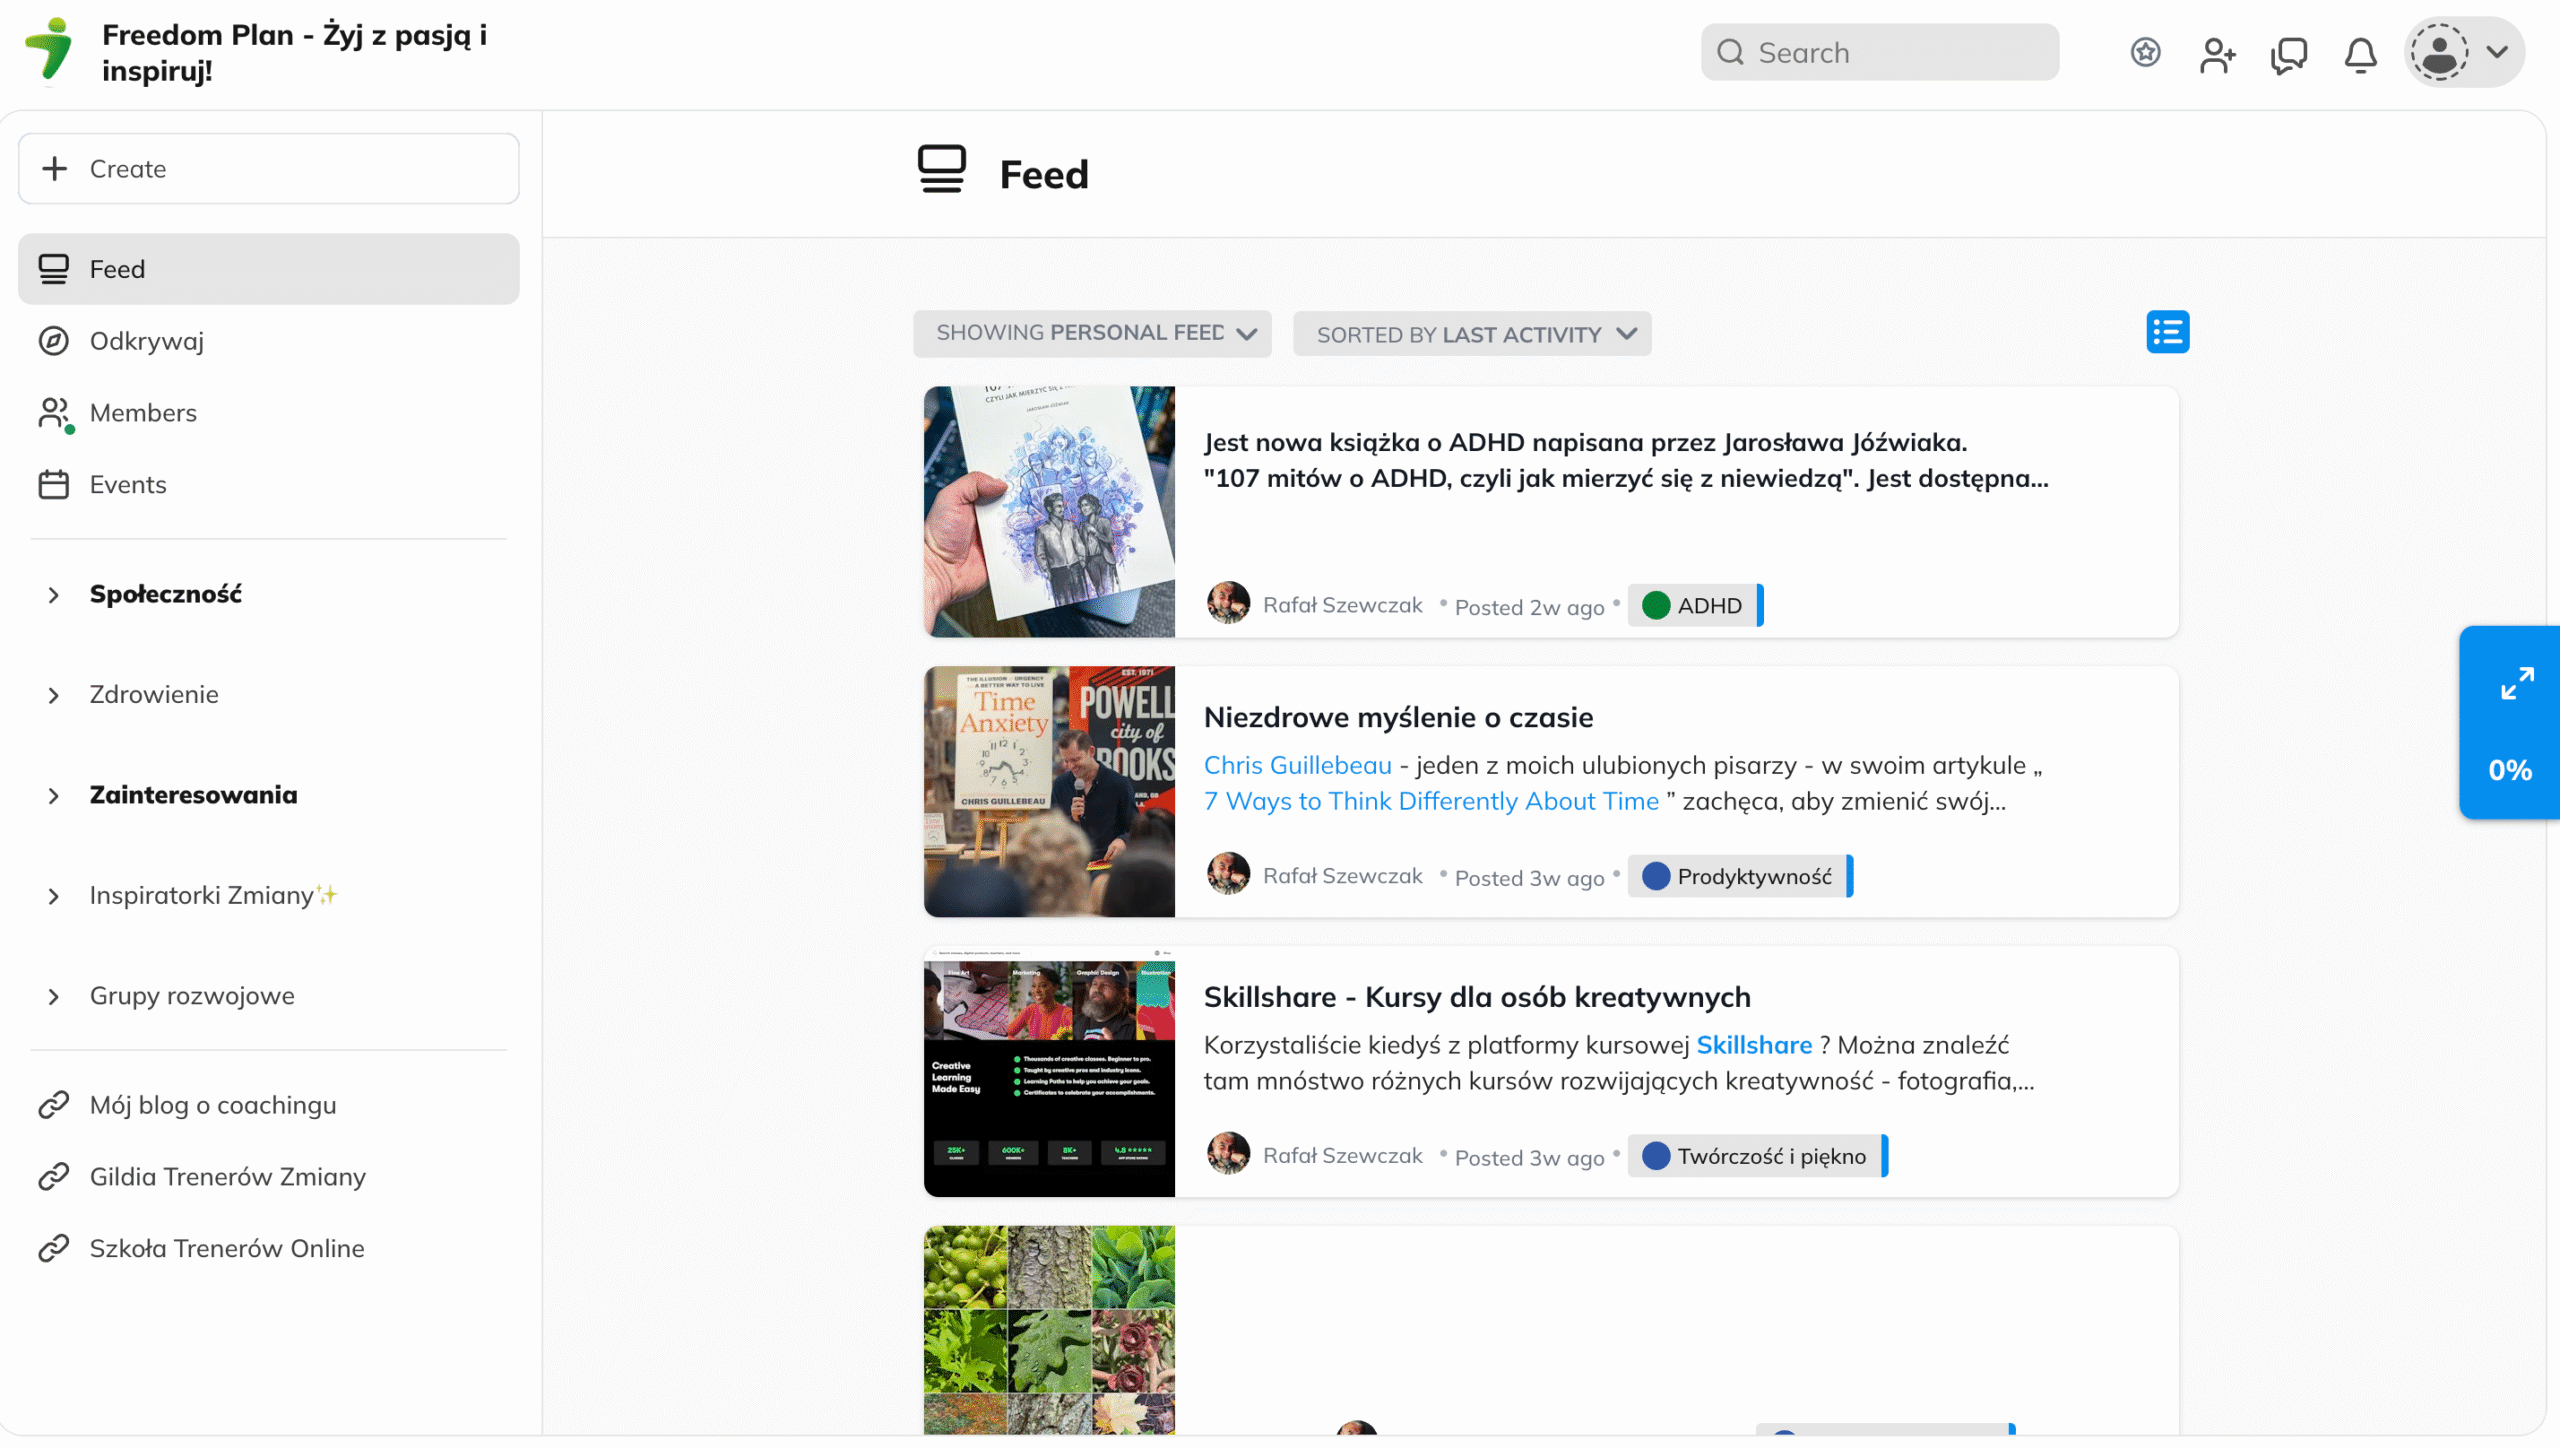Click the Prodyktywność blue topic tag
This screenshot has width=2560, height=1449.
pos(1741,876)
